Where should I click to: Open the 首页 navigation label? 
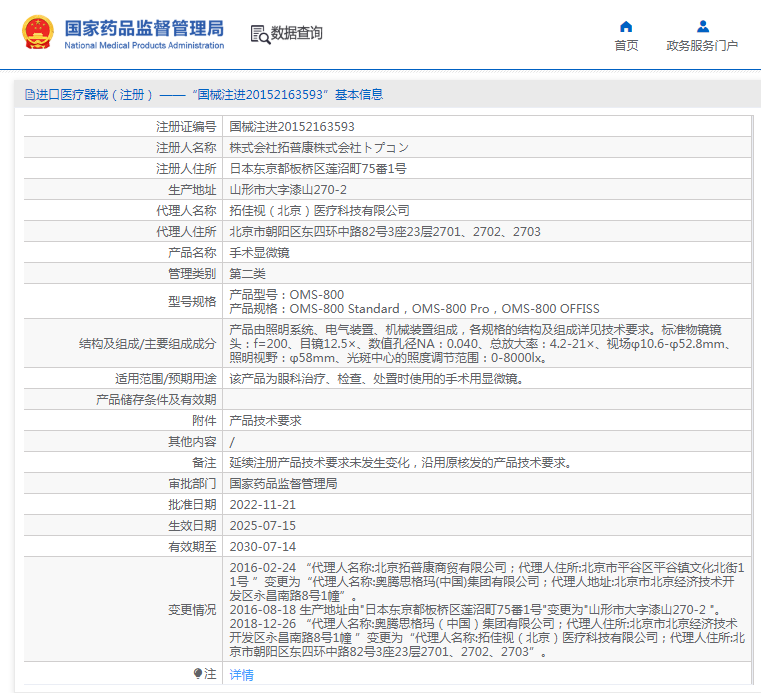(x=626, y=46)
